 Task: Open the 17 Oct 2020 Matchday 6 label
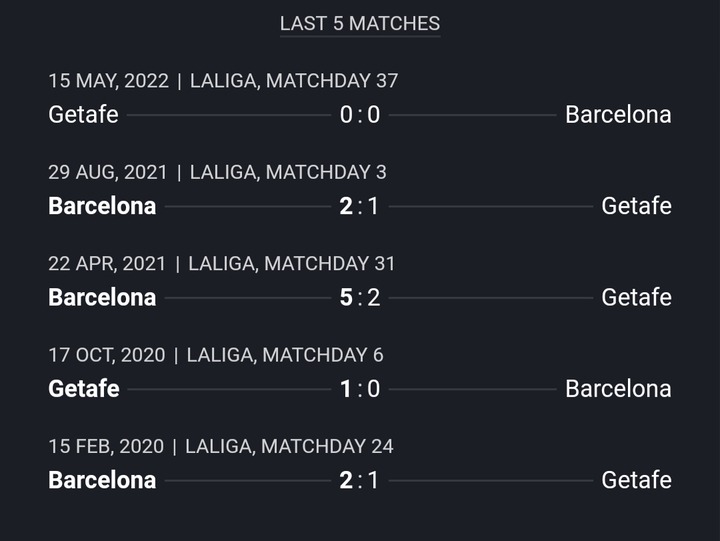tap(216, 355)
